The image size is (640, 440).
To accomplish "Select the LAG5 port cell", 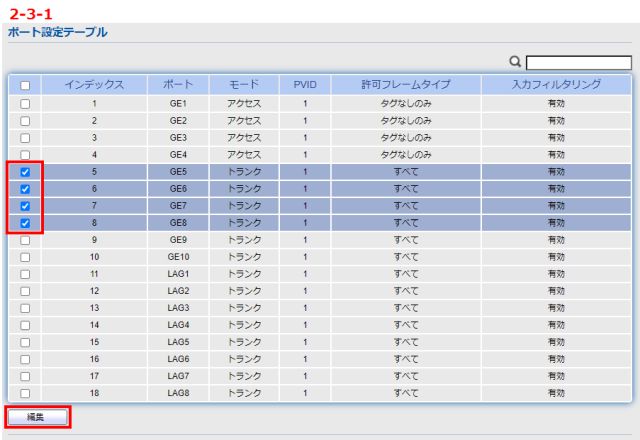I will coord(178,342).
